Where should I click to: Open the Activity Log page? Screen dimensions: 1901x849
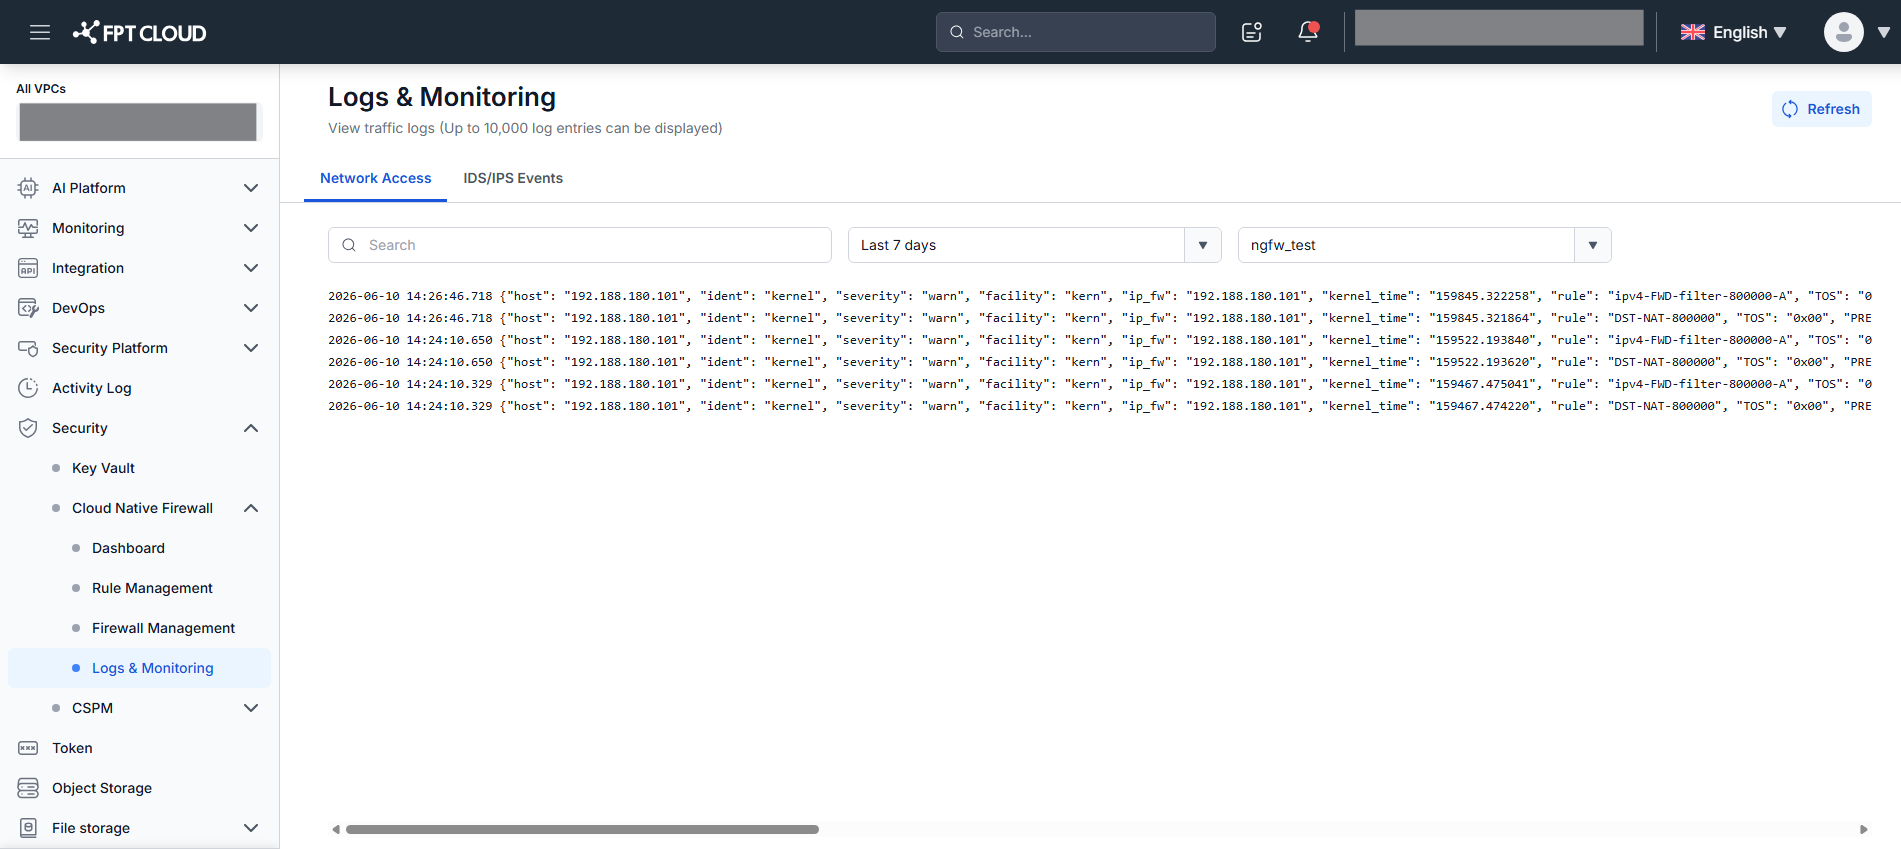tap(91, 388)
